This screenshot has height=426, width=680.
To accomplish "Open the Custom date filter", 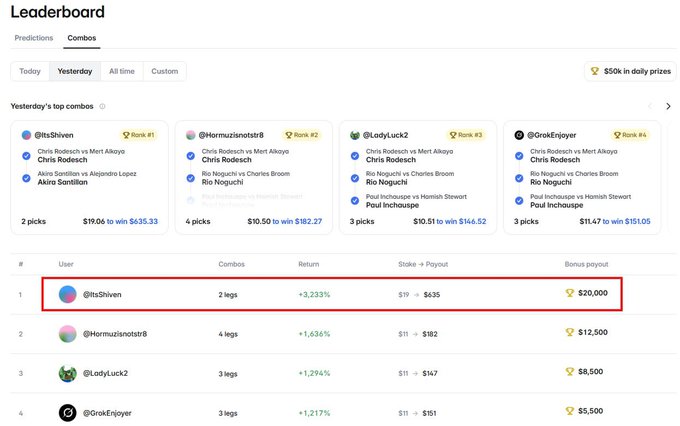I will (165, 71).
